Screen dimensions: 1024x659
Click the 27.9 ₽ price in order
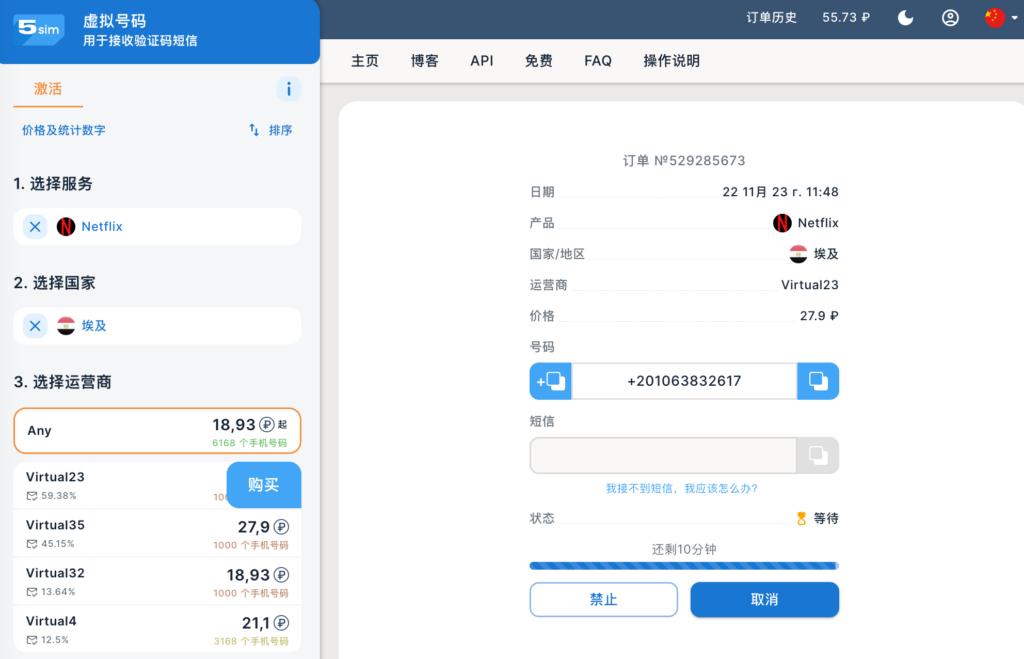[x=819, y=316]
